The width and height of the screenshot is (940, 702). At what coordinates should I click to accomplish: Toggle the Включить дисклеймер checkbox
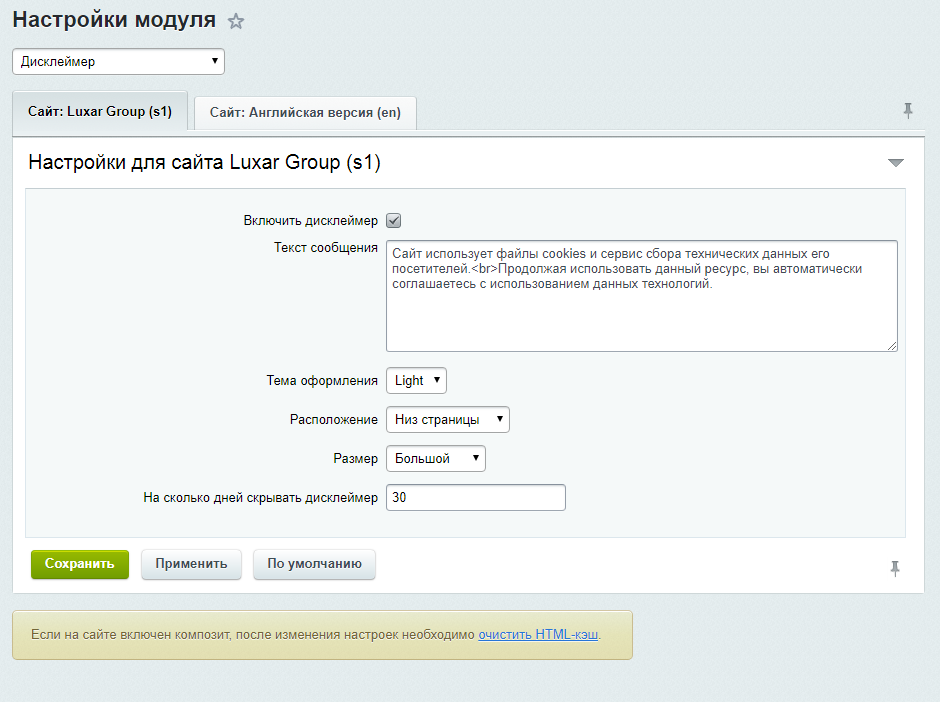pyautogui.click(x=393, y=221)
